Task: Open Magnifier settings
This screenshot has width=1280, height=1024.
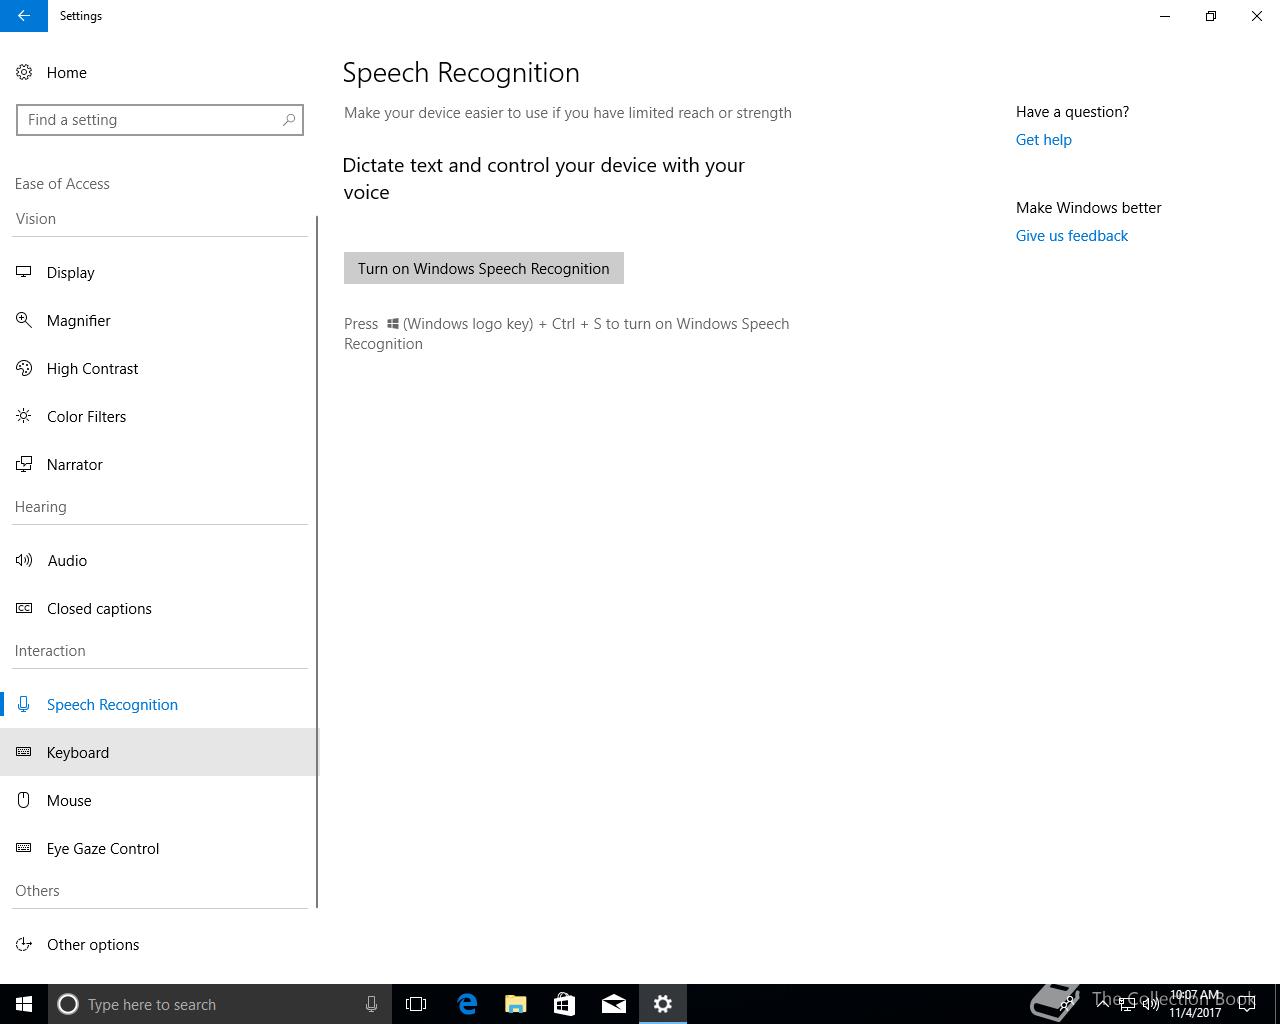Action: (x=160, y=321)
